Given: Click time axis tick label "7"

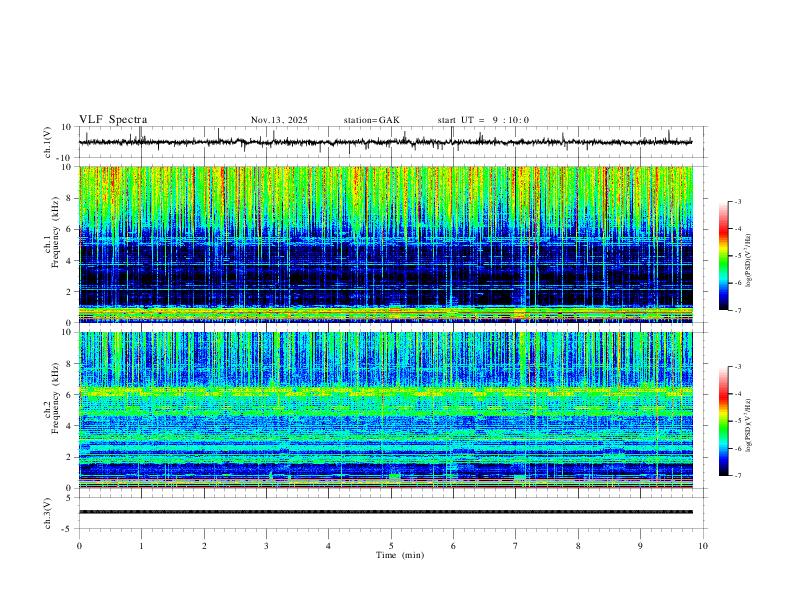Looking at the screenshot, I should click(x=516, y=546).
